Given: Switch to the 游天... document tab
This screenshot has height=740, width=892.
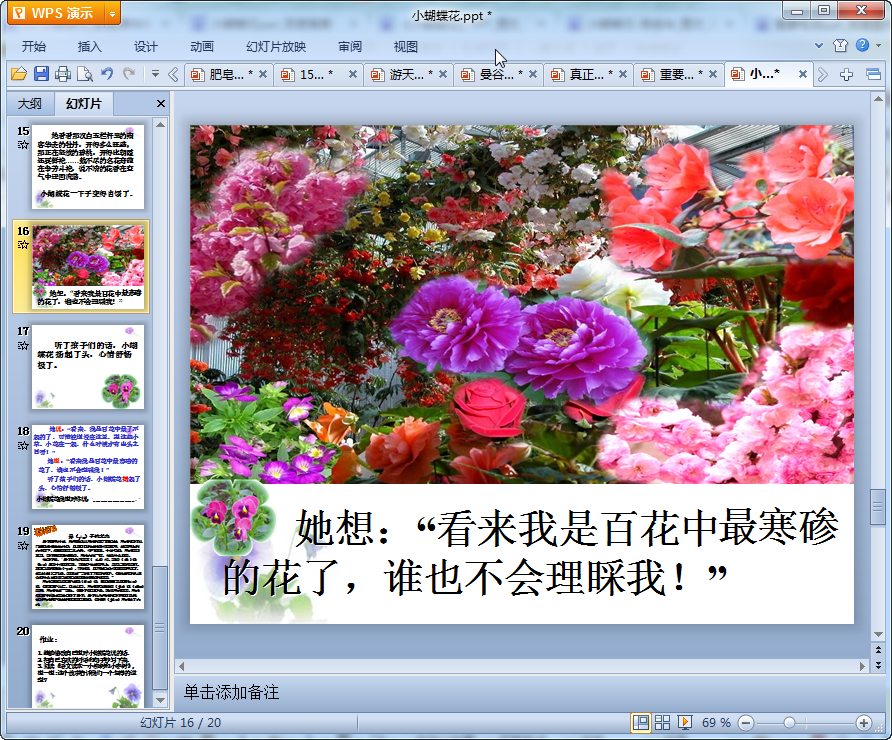Looking at the screenshot, I should click(406, 75).
